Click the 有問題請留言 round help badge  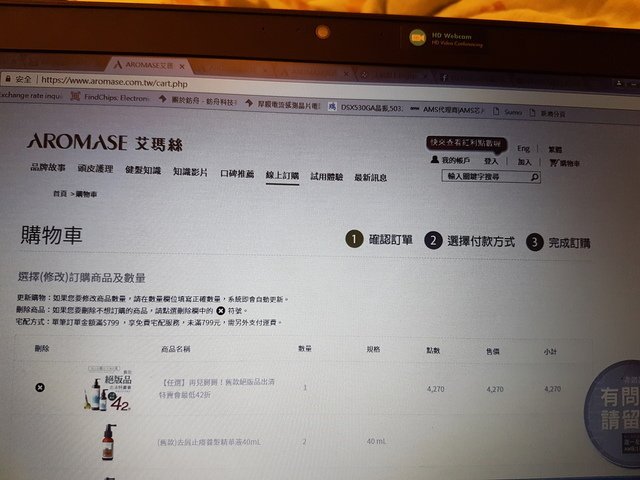(x=612, y=413)
